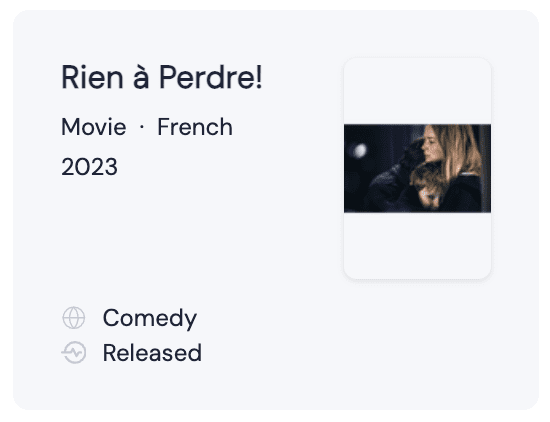
Task: Click the blank area above the poster image
Action: click(417, 91)
